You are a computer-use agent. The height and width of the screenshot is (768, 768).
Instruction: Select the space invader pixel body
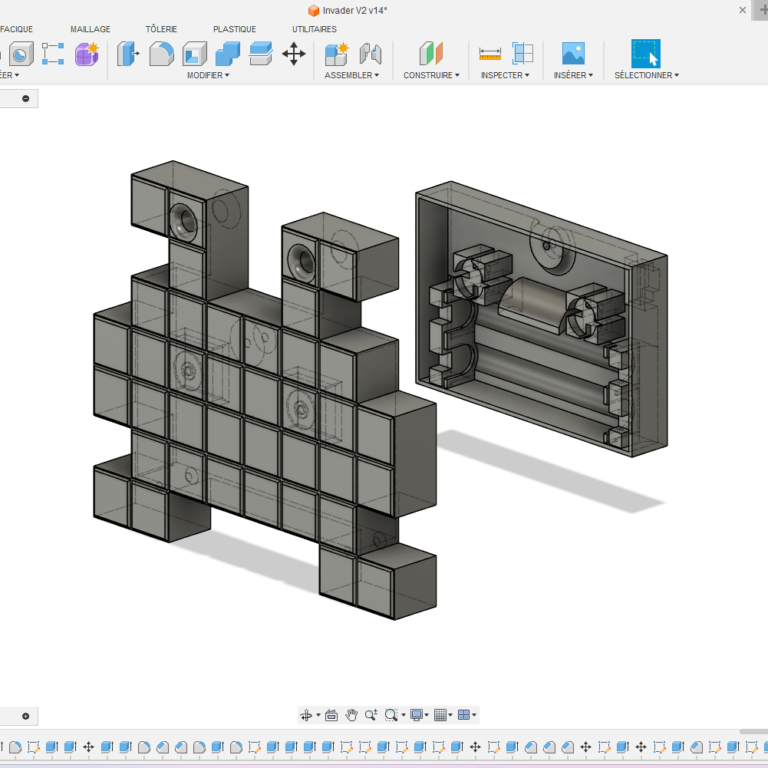tap(264, 392)
